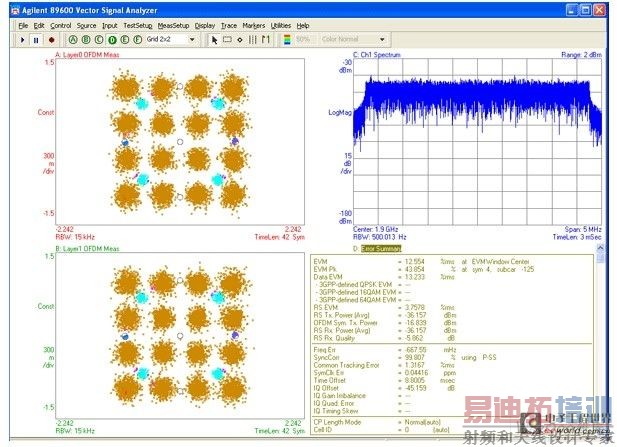The image size is (617, 447).
Task: Open the Help menu
Action: (x=303, y=26)
